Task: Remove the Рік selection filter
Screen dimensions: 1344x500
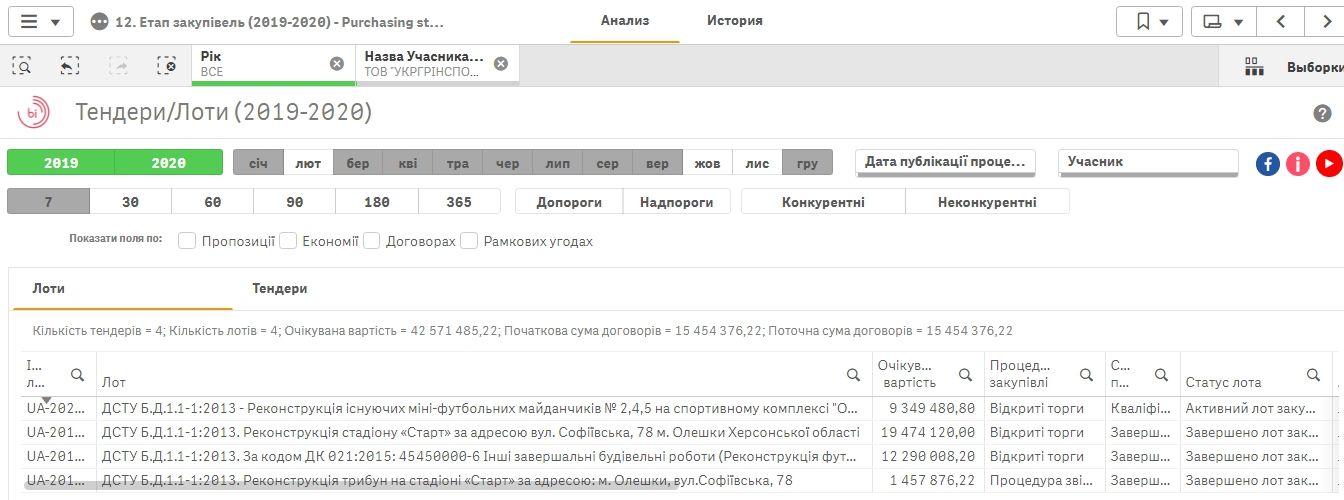Action: tap(337, 64)
